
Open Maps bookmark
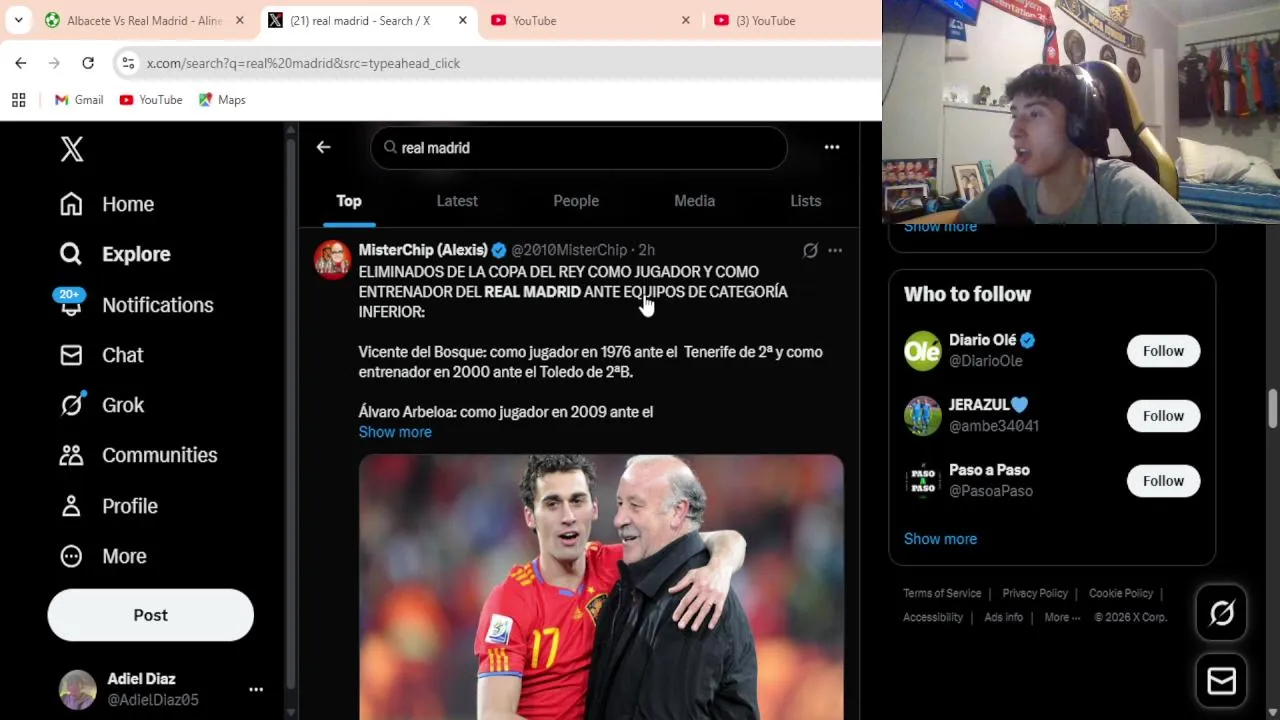[222, 100]
